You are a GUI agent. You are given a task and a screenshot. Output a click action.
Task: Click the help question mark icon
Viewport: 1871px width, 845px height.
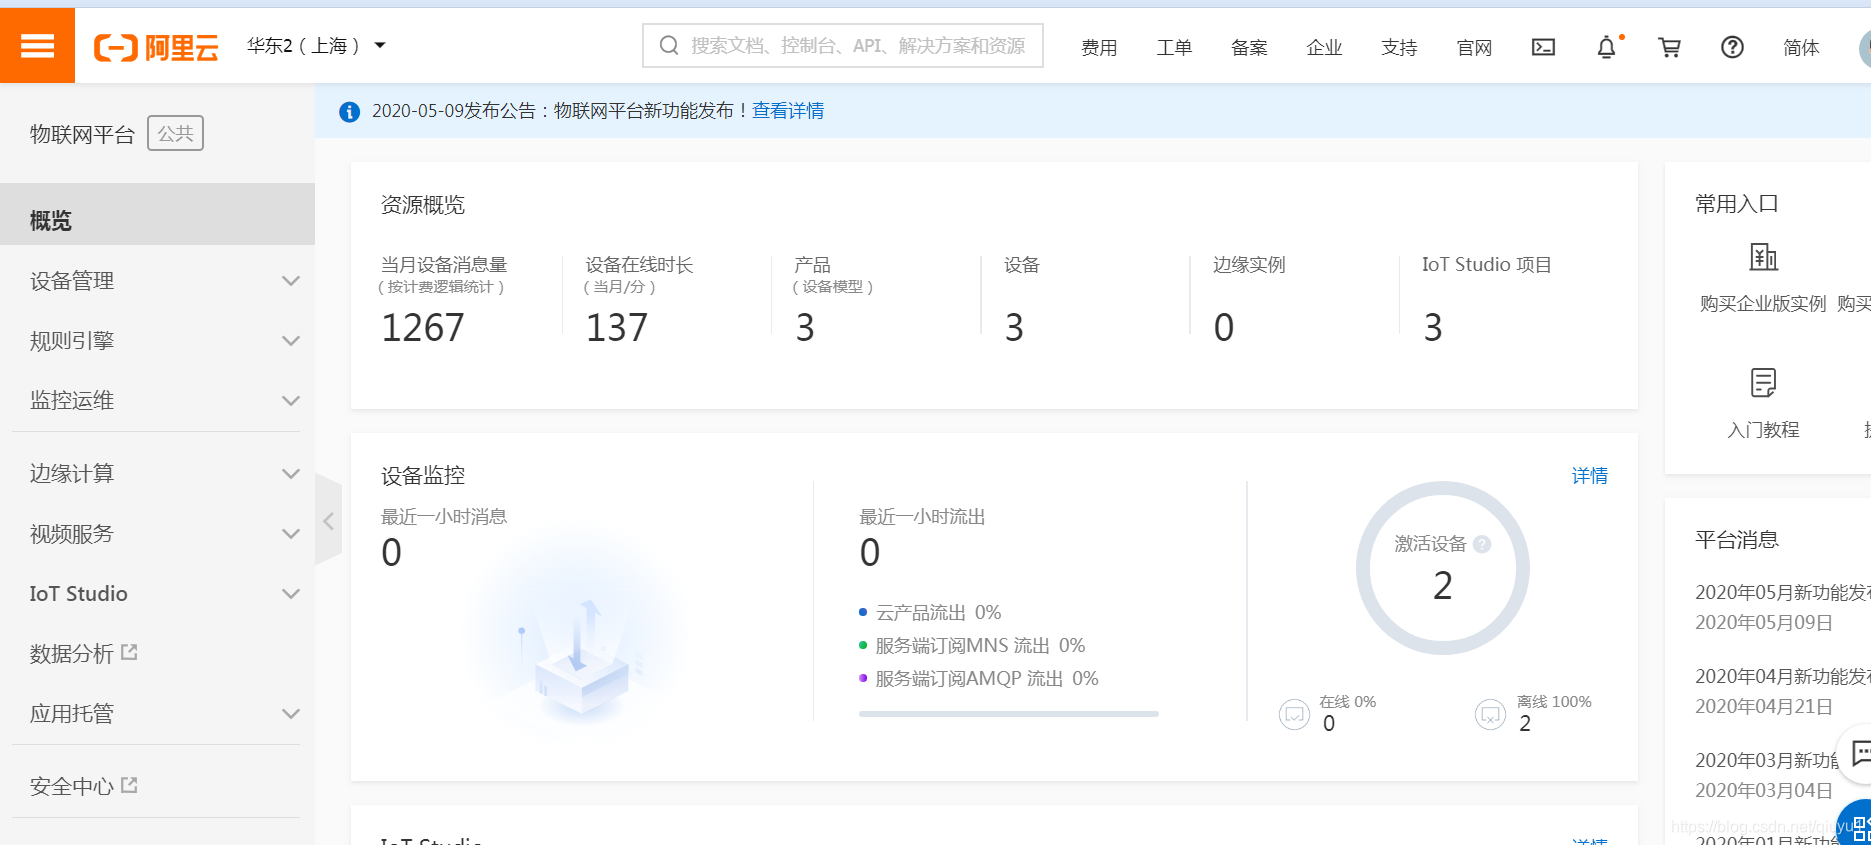pos(1732,47)
